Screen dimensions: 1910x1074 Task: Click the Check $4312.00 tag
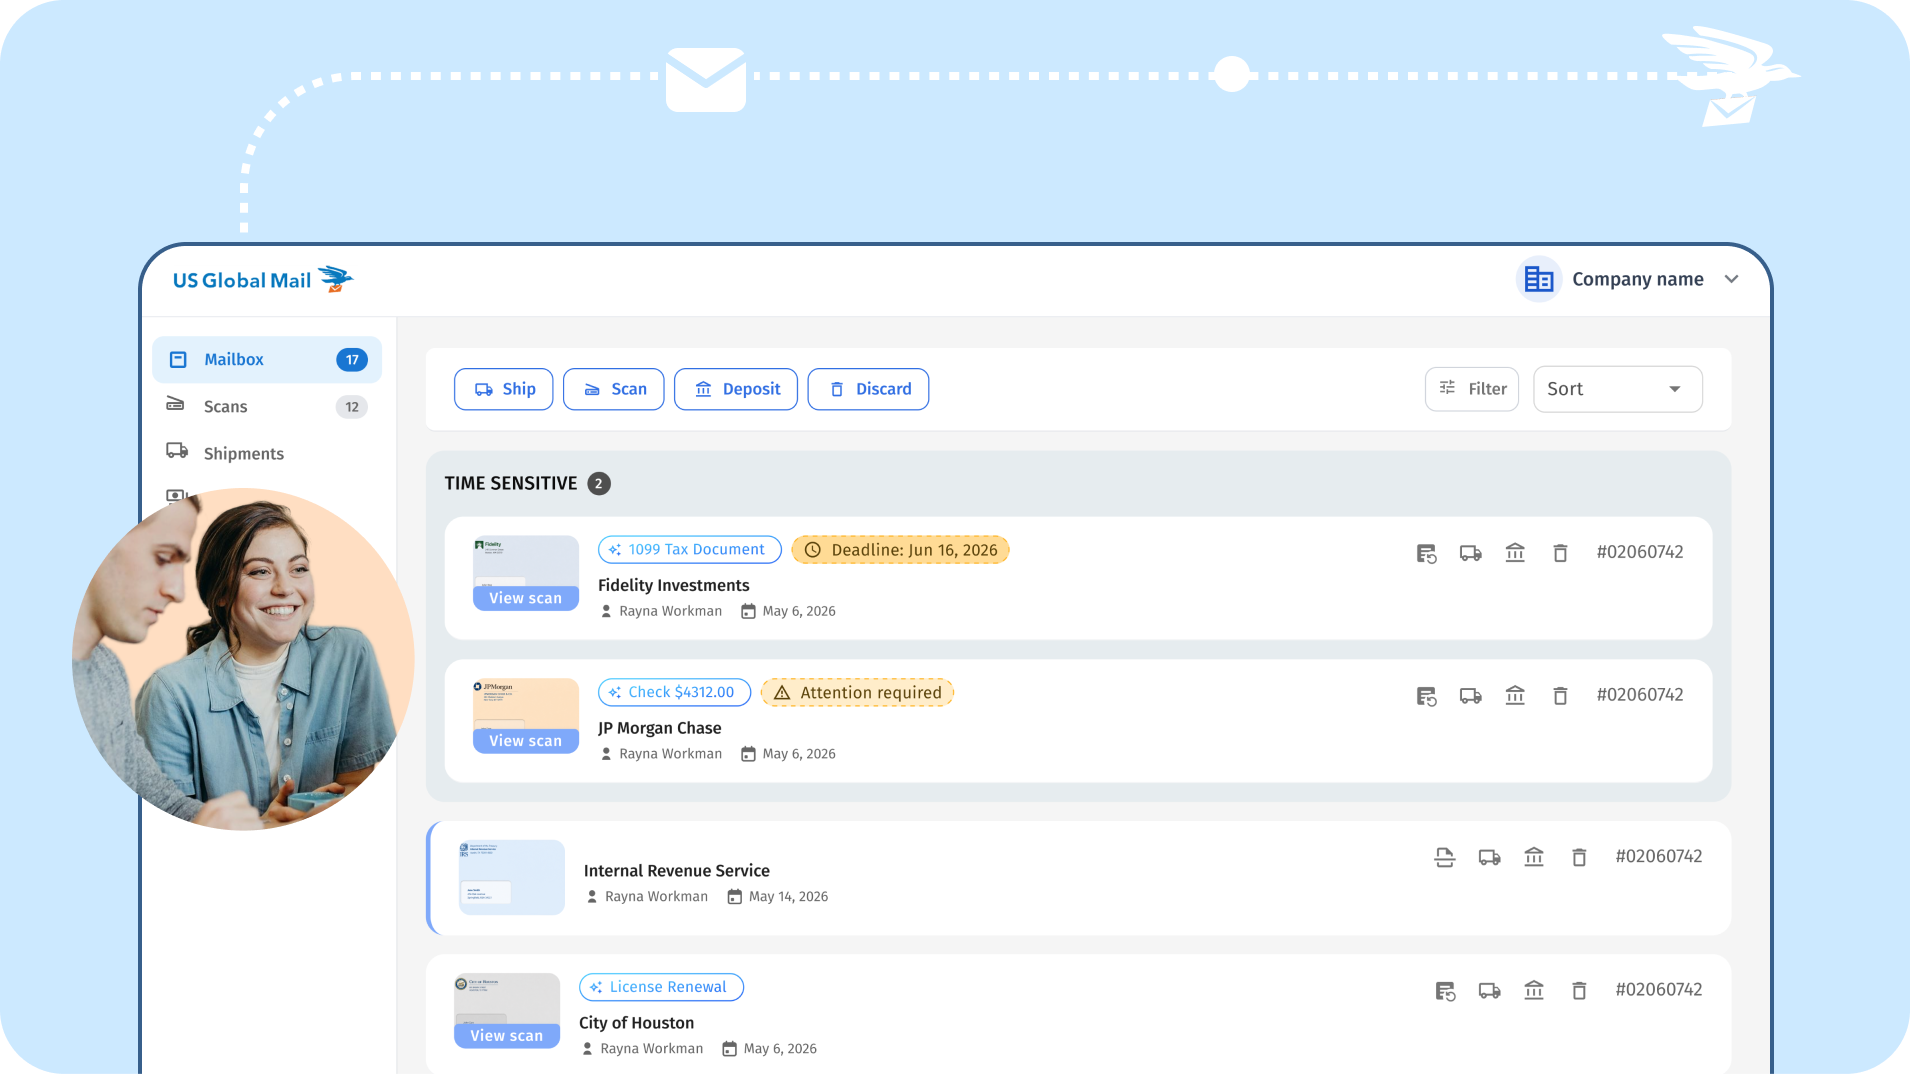(675, 692)
